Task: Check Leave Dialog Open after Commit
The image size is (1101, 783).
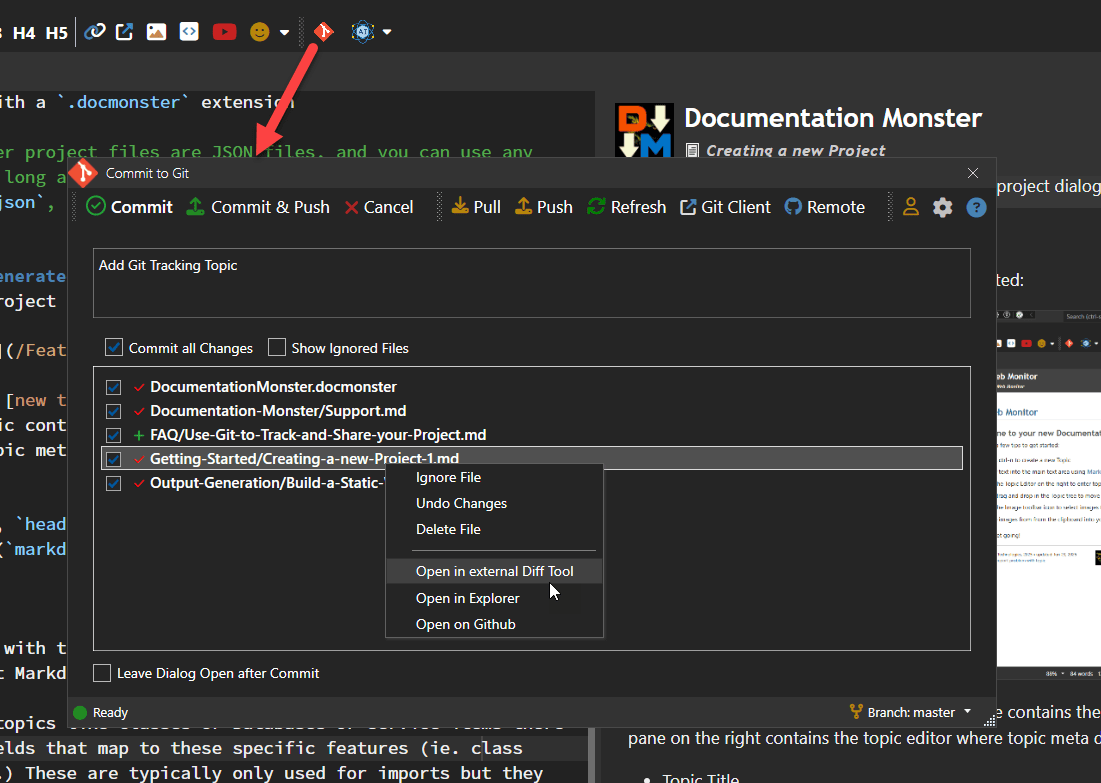Action: [x=101, y=673]
